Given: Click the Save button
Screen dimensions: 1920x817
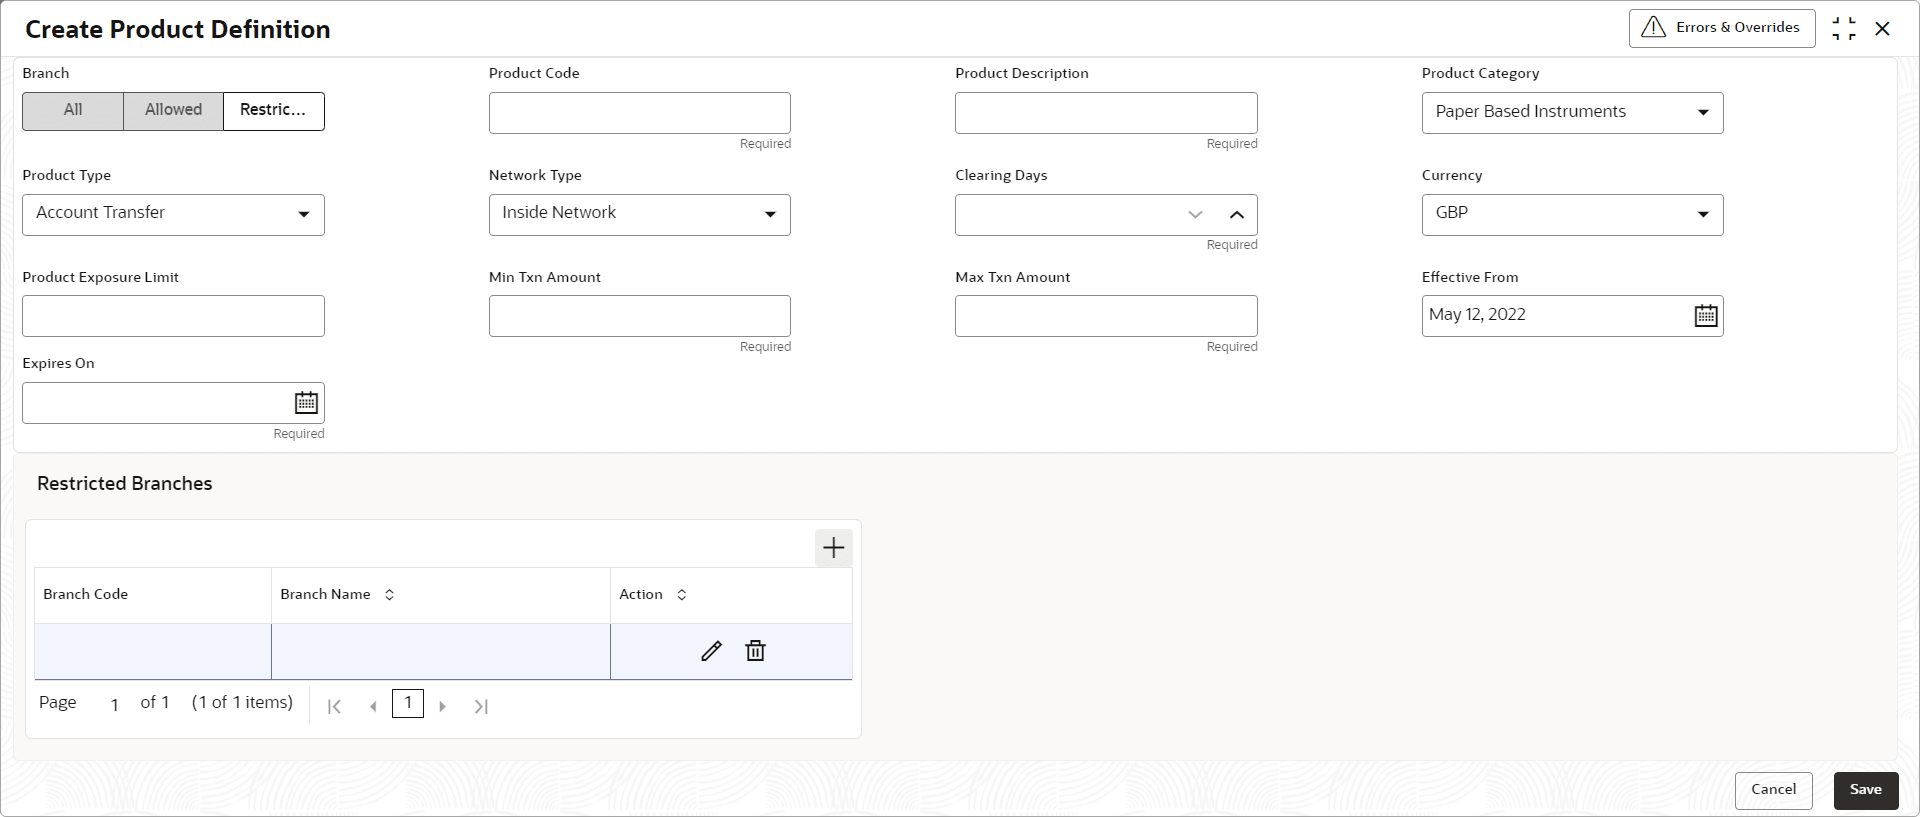Looking at the screenshot, I should 1865,790.
